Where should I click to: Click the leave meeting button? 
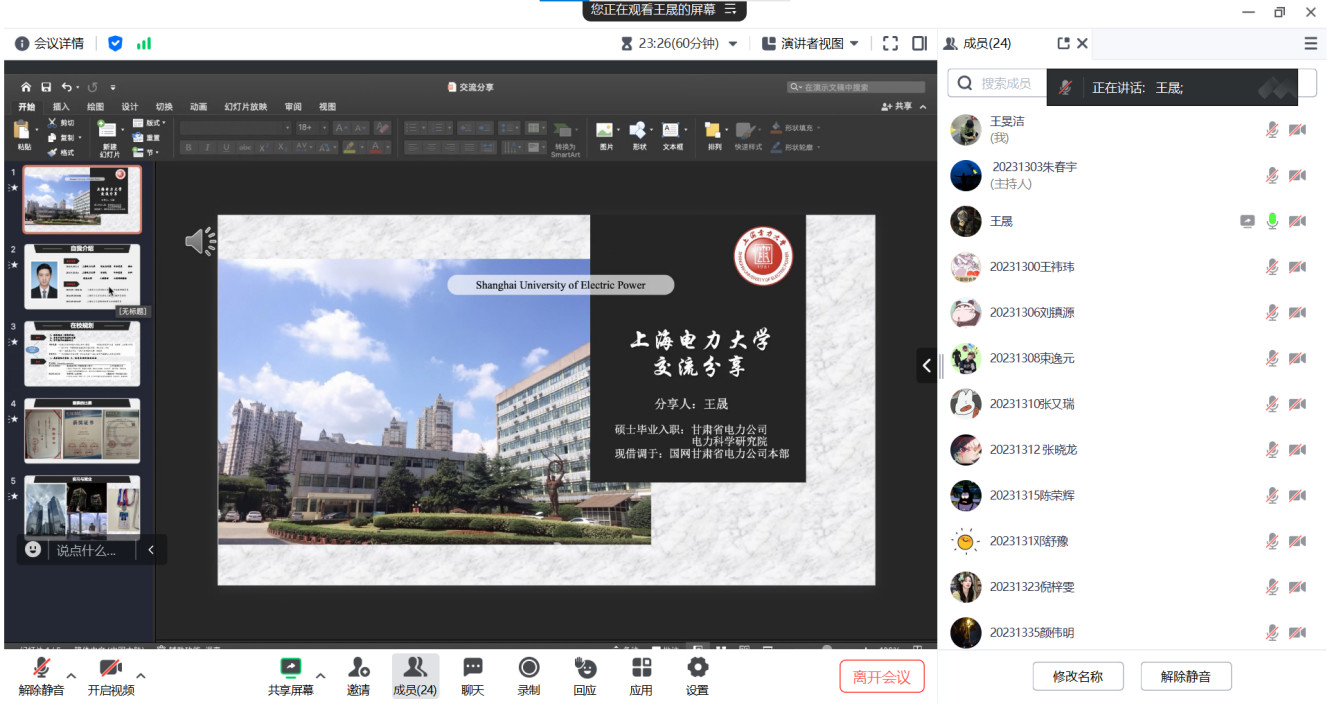click(882, 677)
